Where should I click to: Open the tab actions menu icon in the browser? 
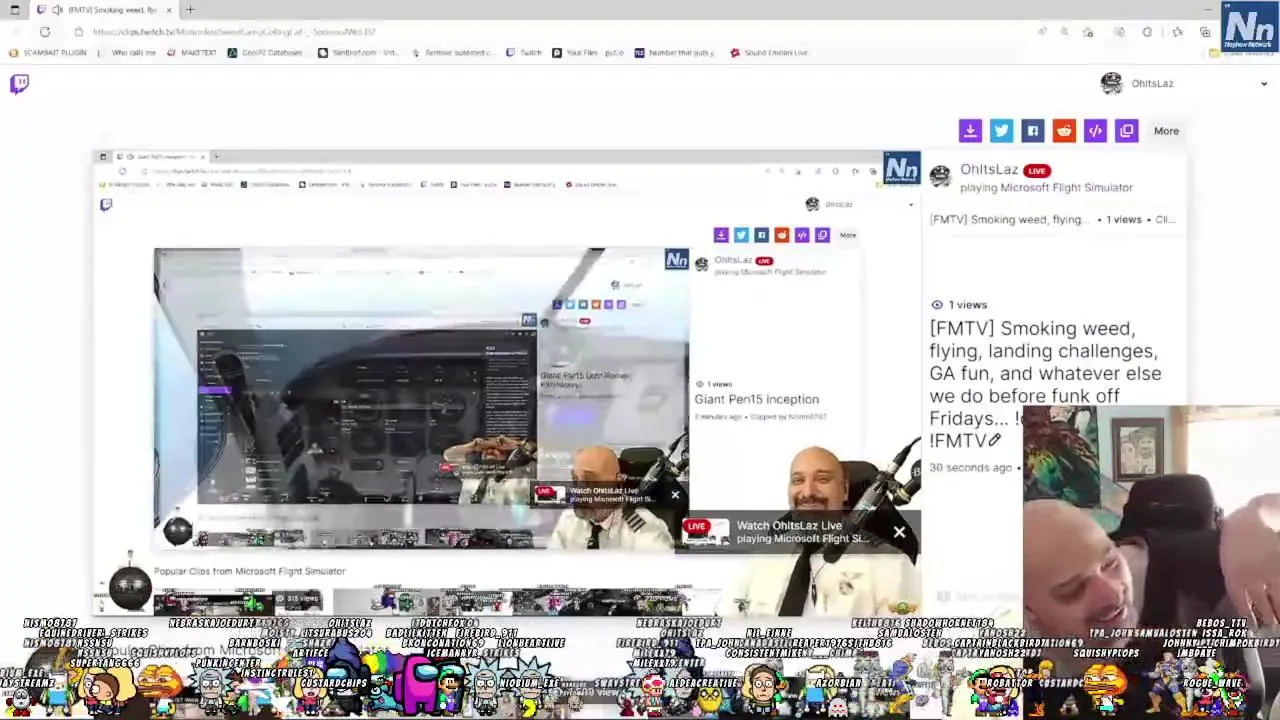(14, 10)
